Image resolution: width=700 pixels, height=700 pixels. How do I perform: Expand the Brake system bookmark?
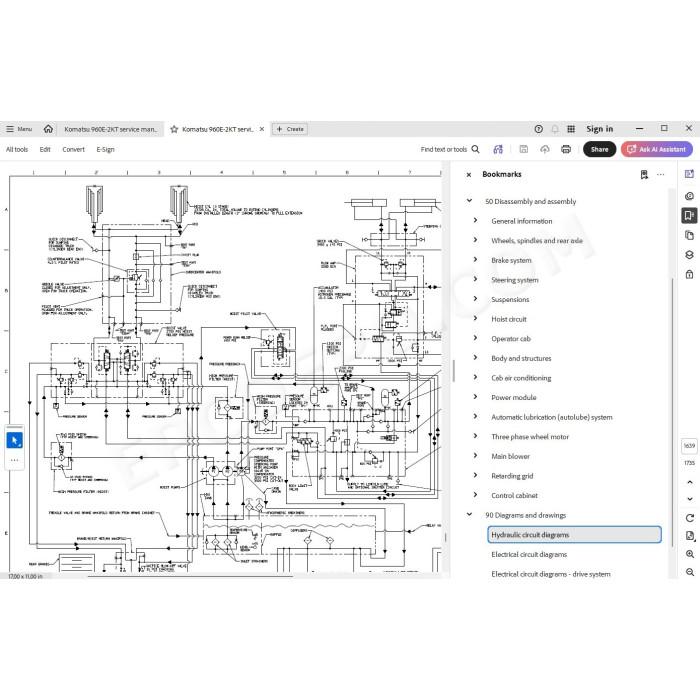point(475,260)
